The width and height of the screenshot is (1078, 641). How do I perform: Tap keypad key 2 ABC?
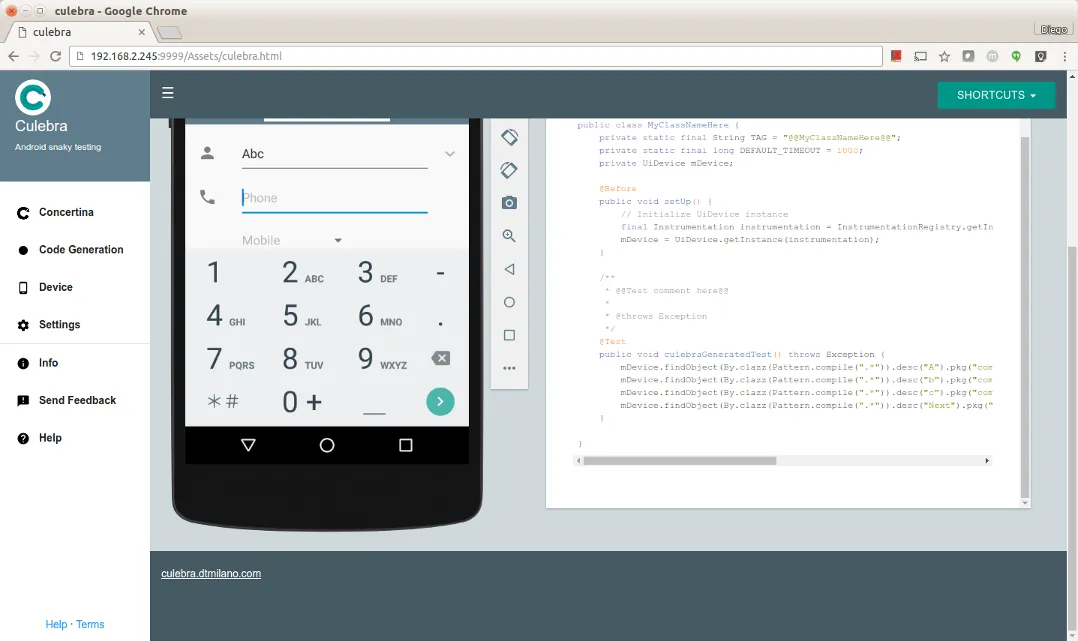[x=302, y=272]
